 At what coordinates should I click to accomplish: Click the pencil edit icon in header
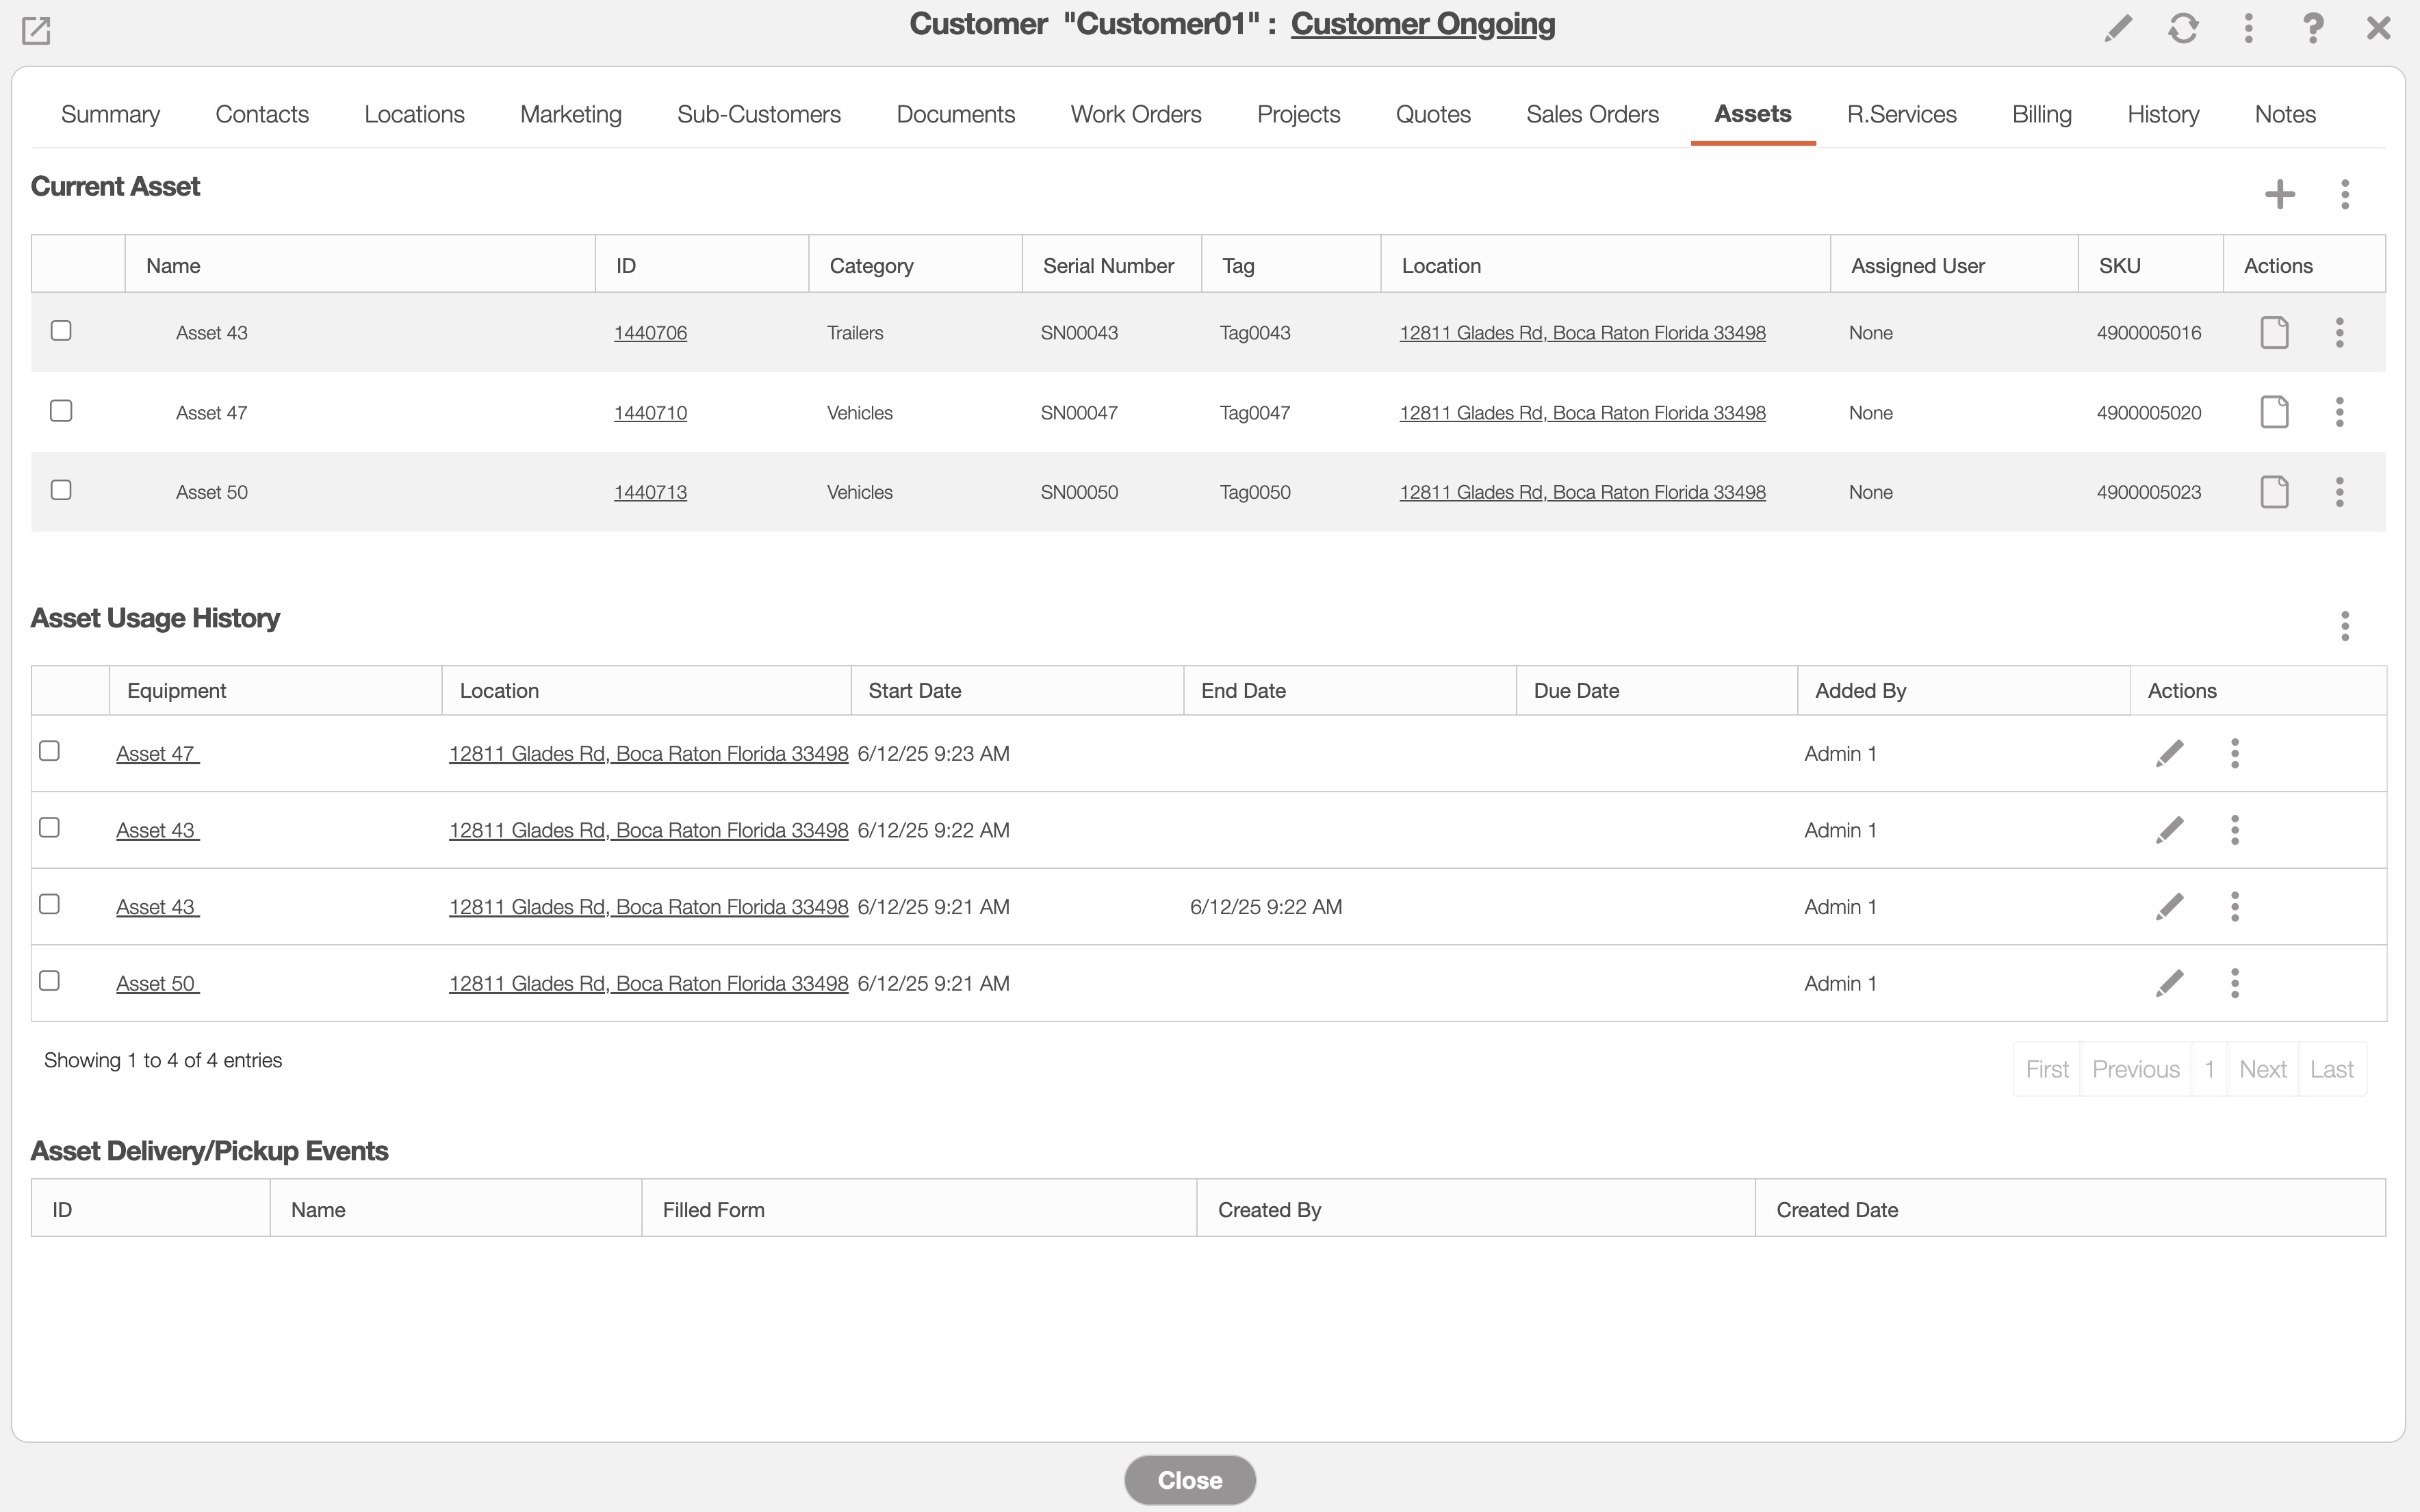click(2117, 28)
